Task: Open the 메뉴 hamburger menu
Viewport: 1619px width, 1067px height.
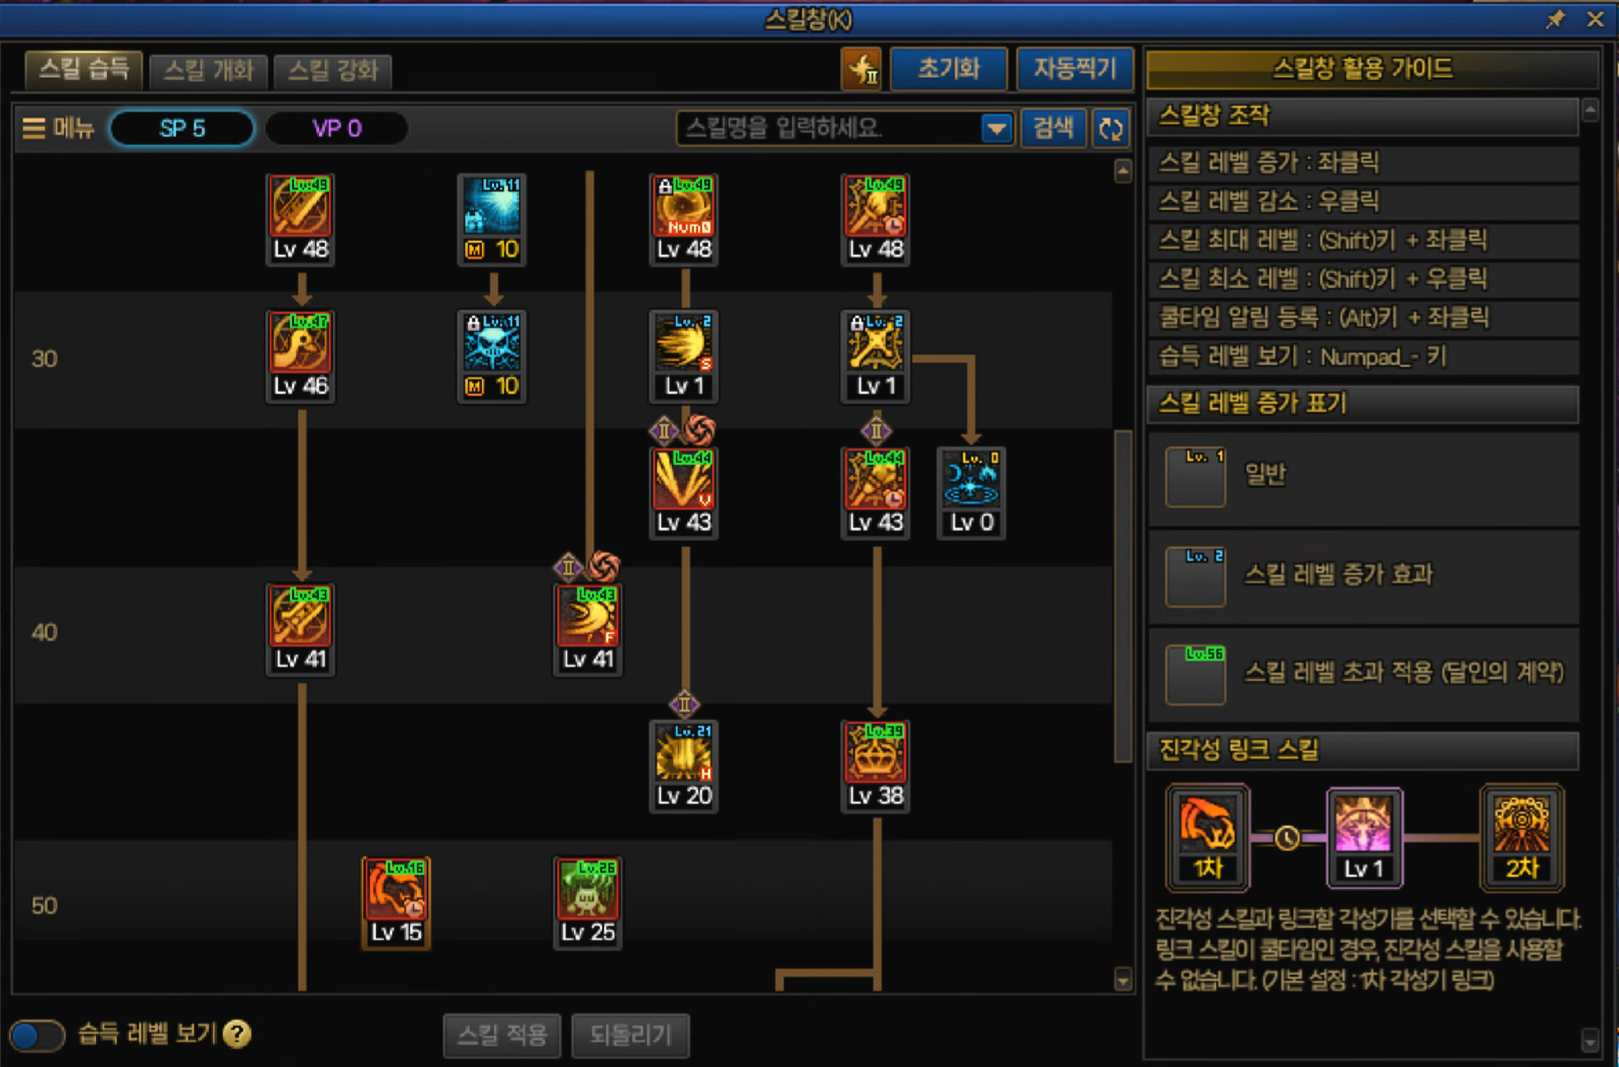Action: coord(58,129)
